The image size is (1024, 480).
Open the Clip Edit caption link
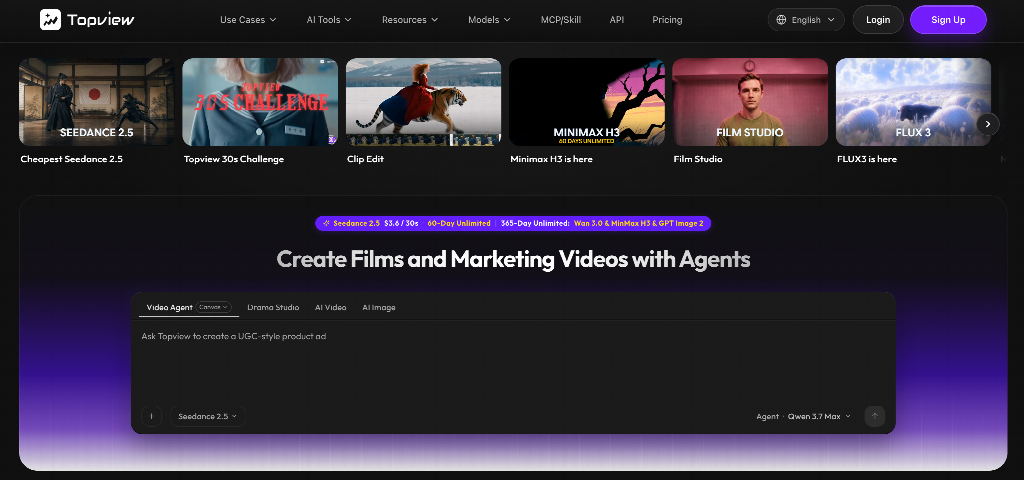click(x=365, y=159)
